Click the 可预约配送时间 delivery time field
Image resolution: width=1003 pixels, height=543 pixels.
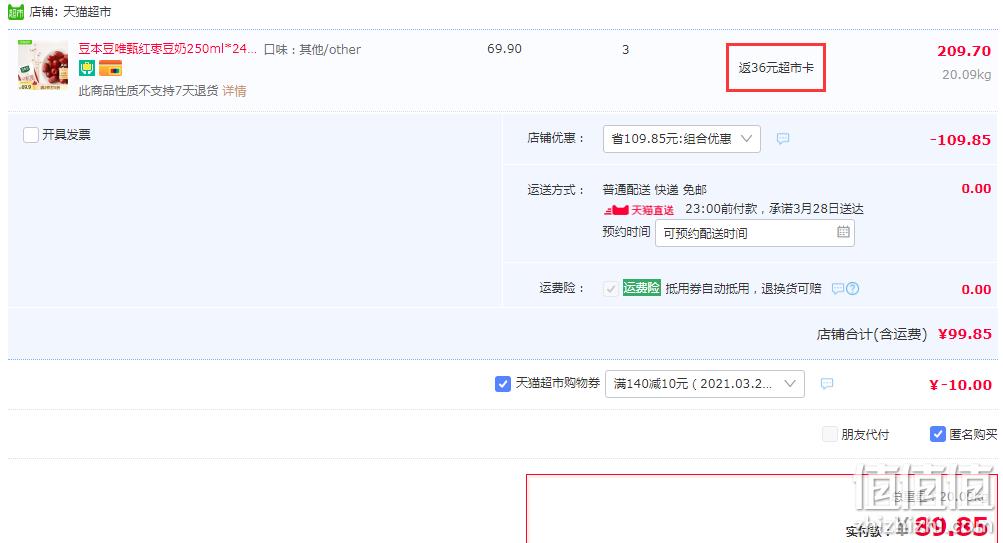click(754, 233)
